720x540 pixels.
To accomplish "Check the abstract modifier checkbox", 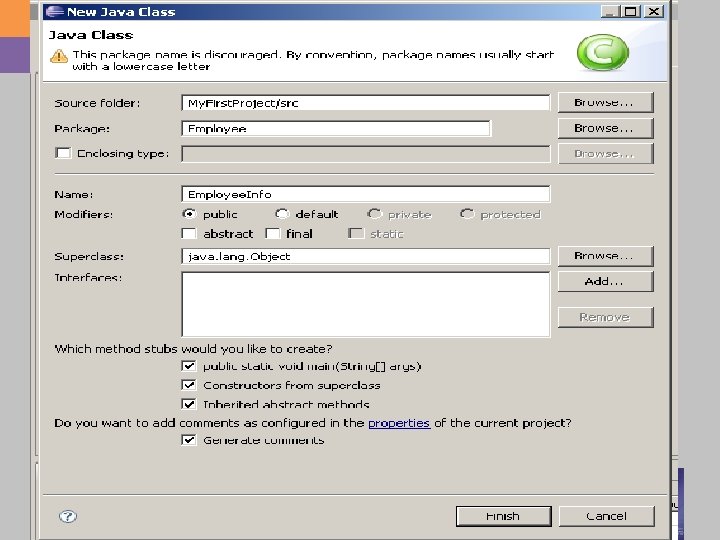I will pos(189,234).
